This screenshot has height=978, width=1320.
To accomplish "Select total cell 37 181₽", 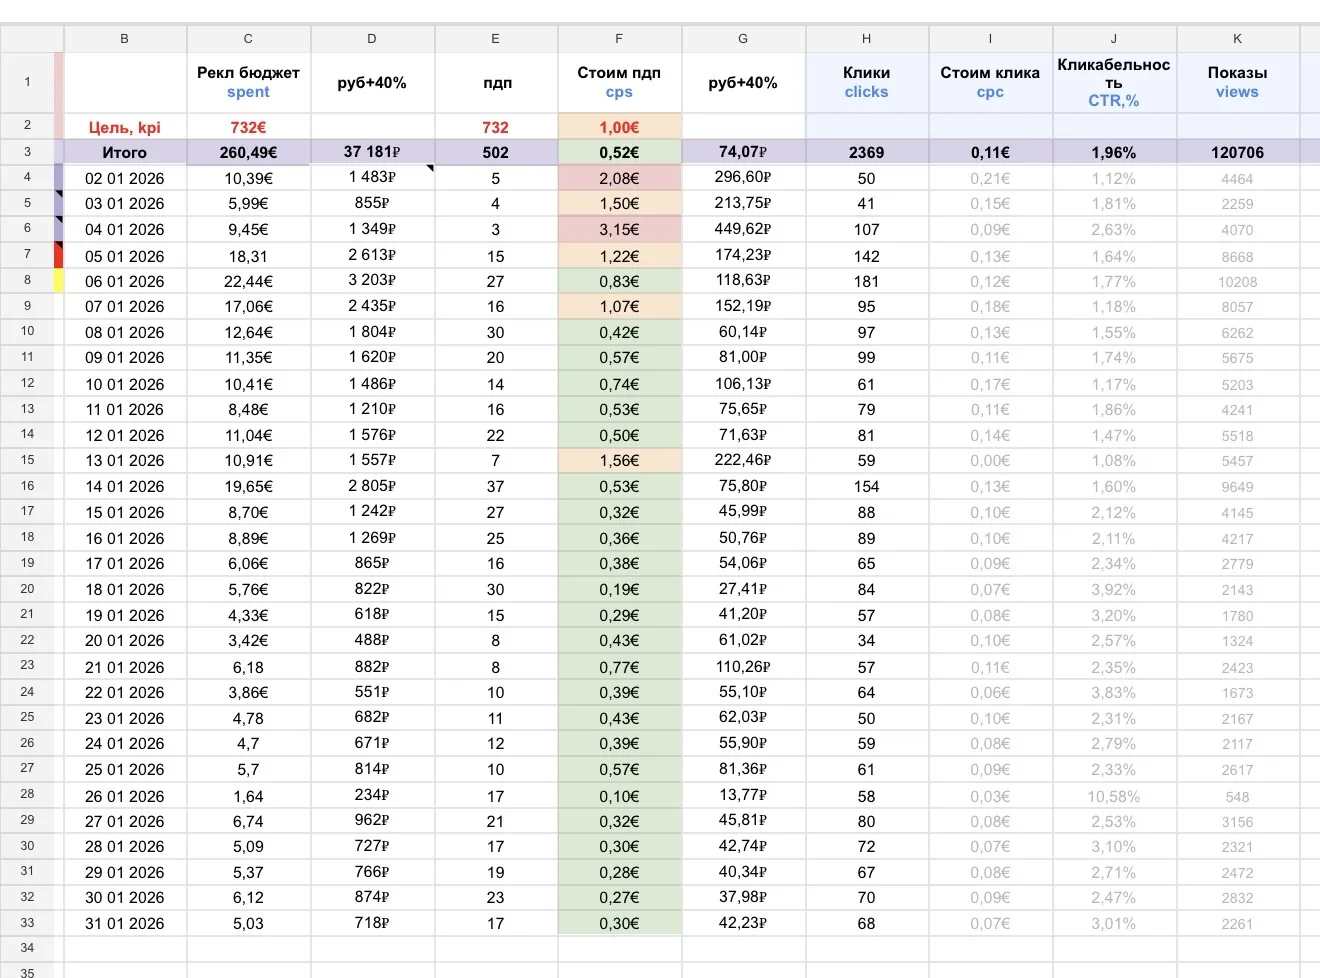I will tap(372, 152).
